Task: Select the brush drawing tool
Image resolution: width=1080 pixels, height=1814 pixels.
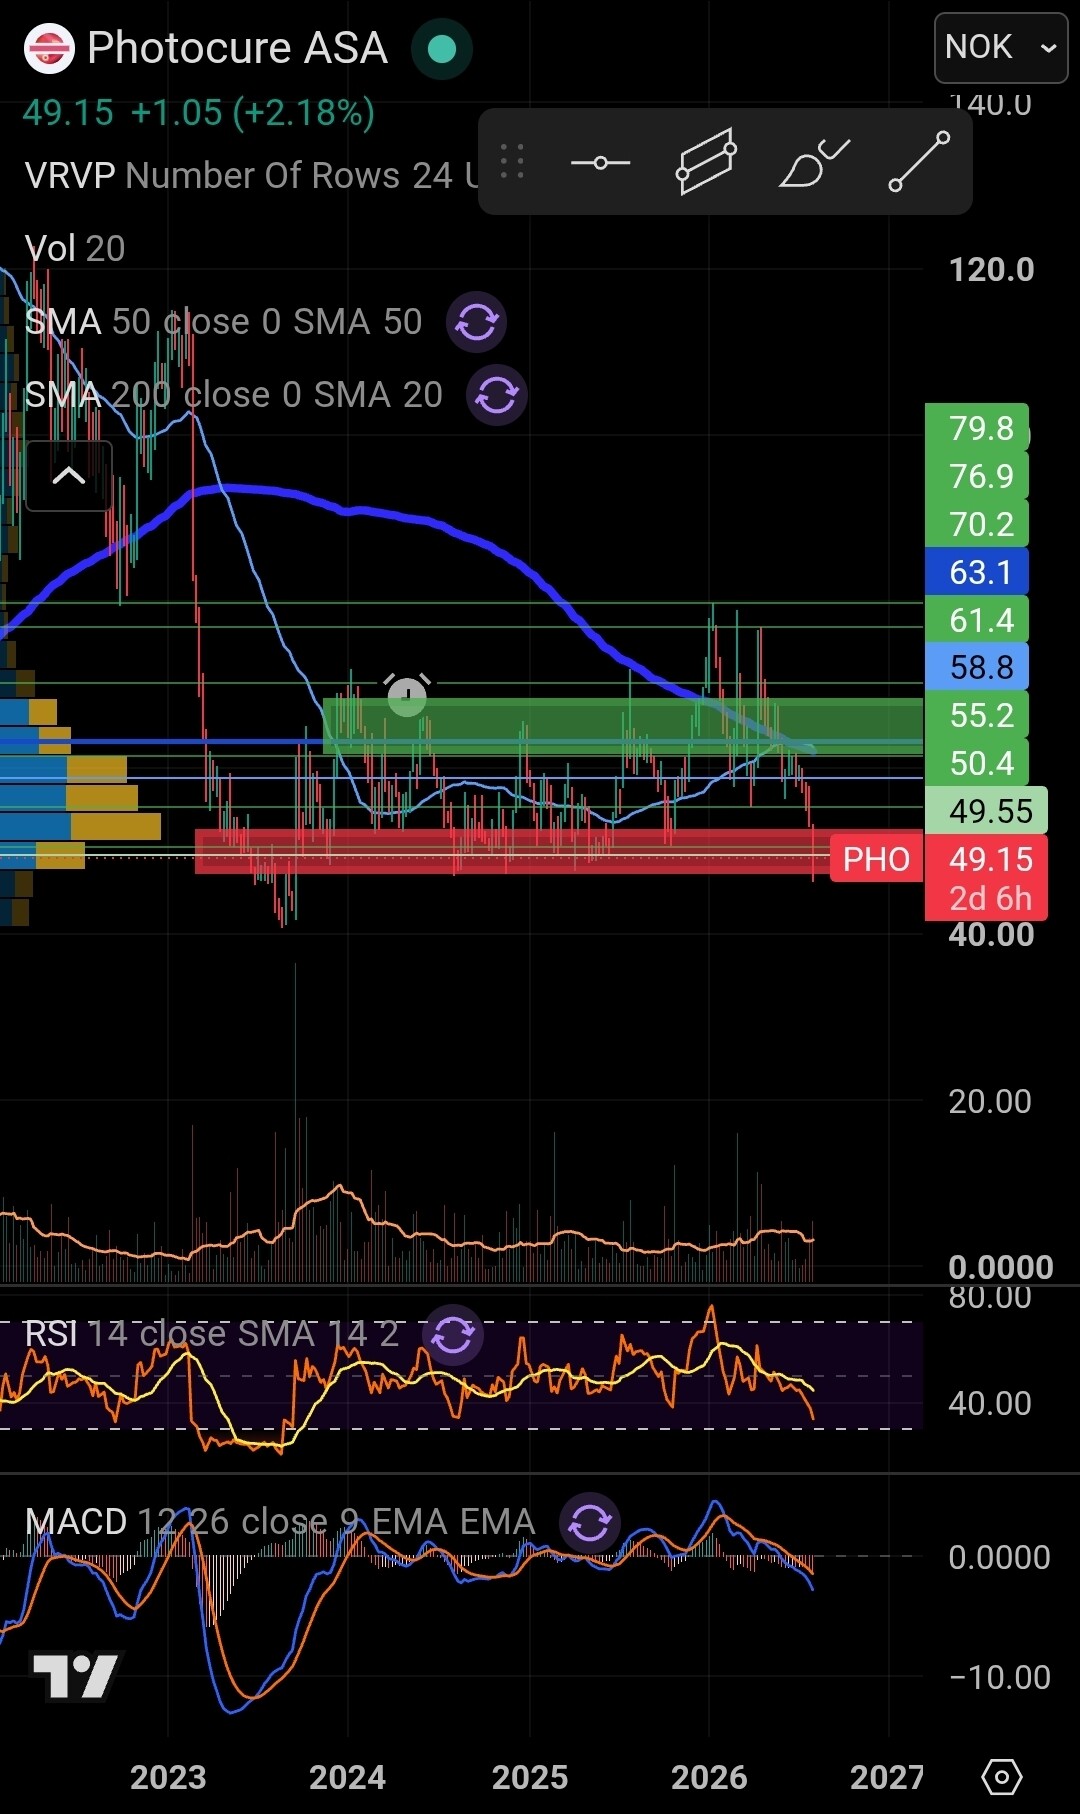Action: pos(814,162)
